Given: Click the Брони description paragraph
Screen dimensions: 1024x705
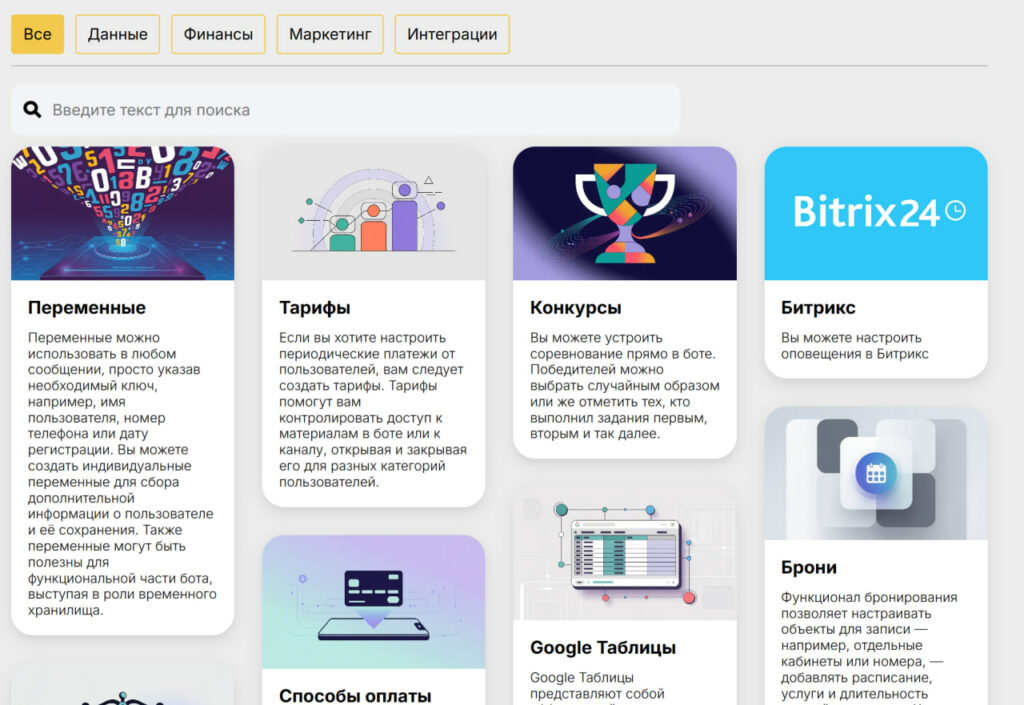Looking at the screenshot, I should 869,646.
